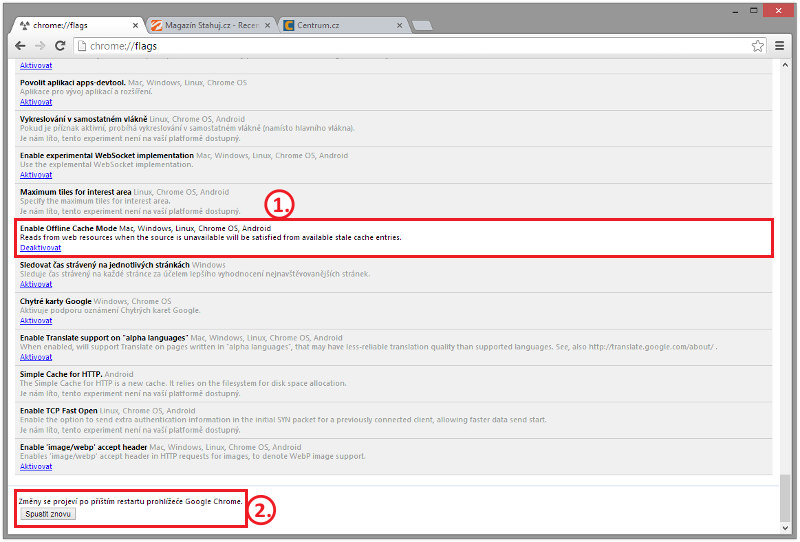Click Povolit aplikaci apps-devtool. title
800x542 pixels.
(x=72, y=82)
